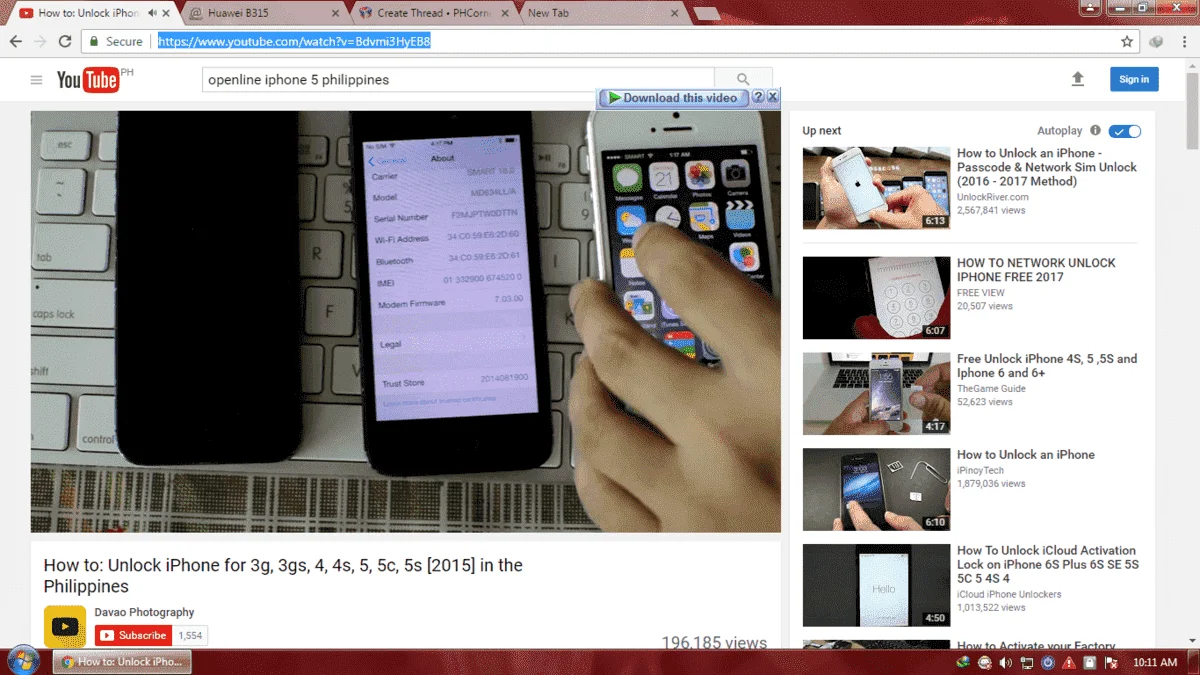Click the red warning triangle tray icon
The height and width of the screenshot is (675, 1200).
pyautogui.click(x=1069, y=662)
